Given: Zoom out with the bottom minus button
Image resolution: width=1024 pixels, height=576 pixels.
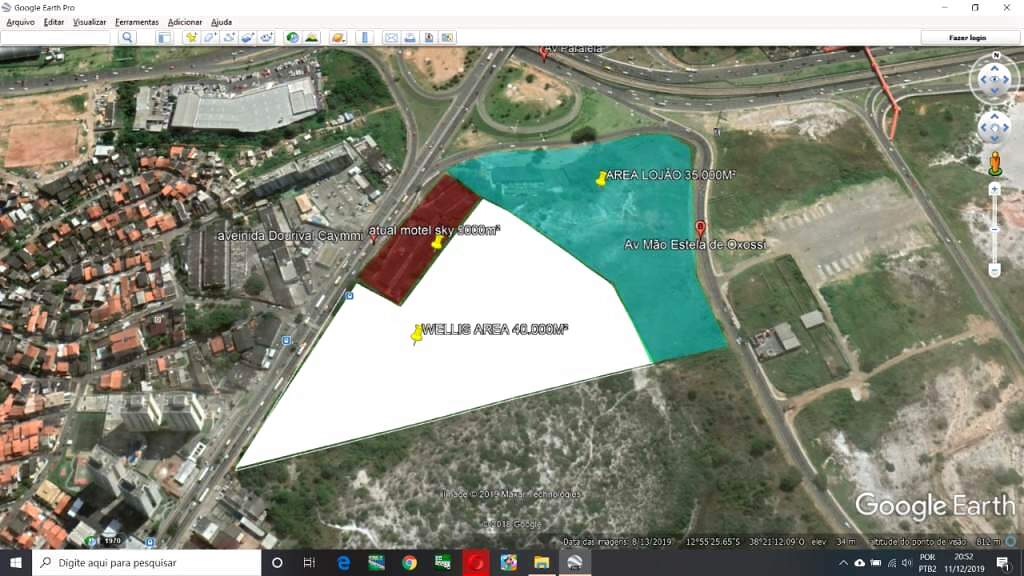Looking at the screenshot, I should 995,270.
